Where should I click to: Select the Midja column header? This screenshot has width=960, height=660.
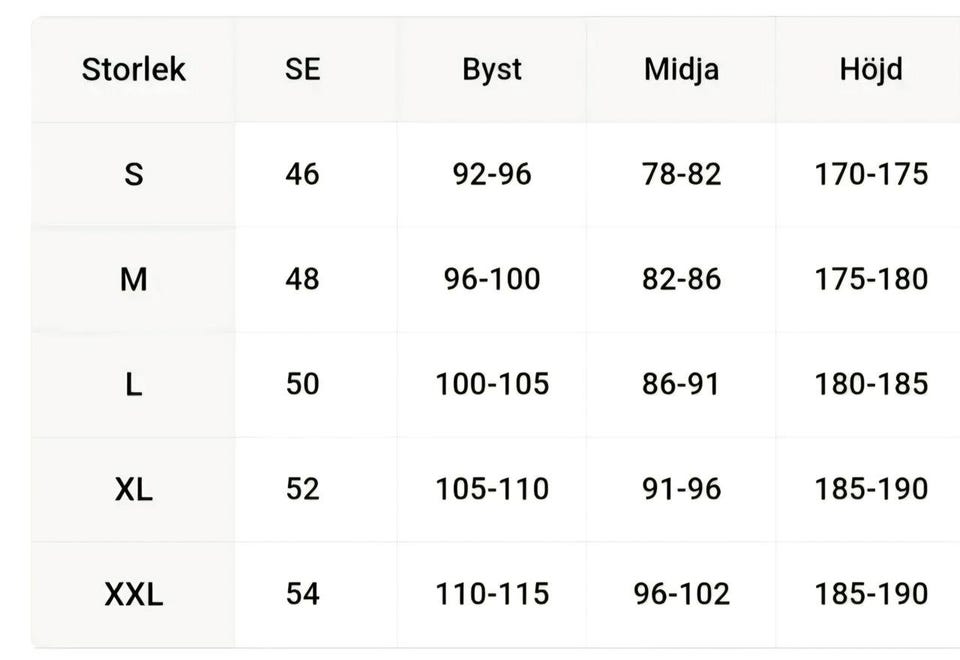(681, 70)
